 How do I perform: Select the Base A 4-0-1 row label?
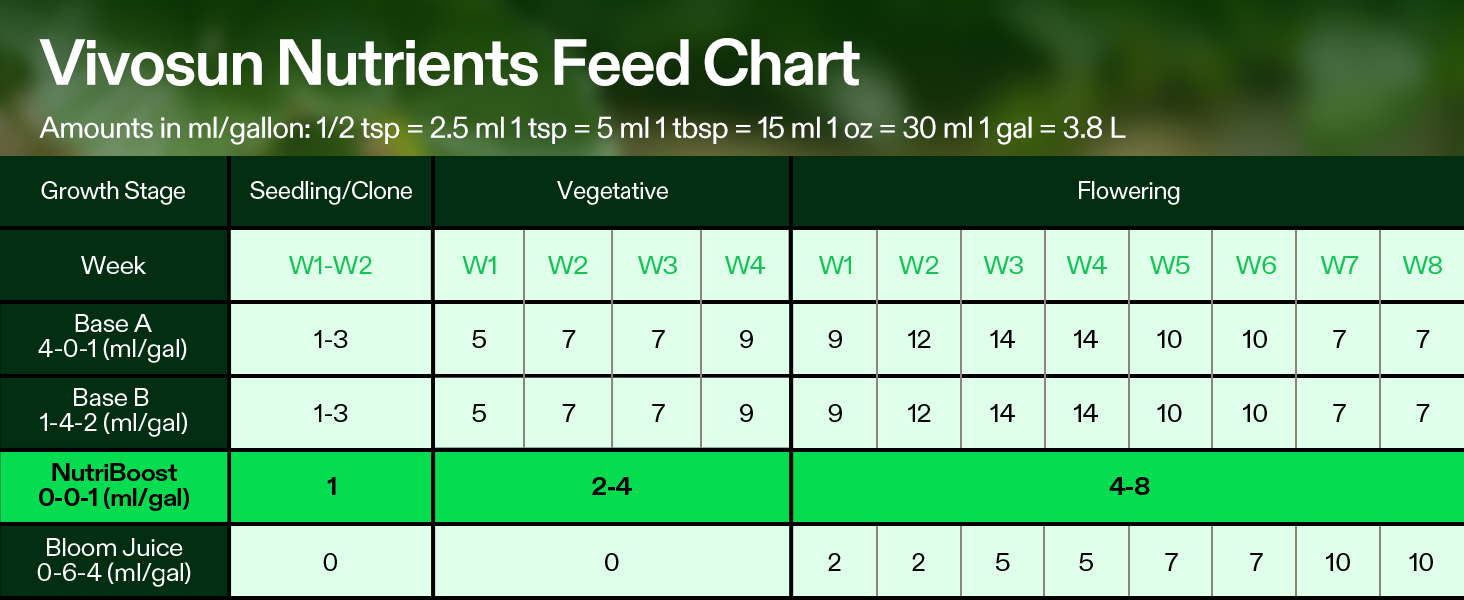click(x=115, y=338)
